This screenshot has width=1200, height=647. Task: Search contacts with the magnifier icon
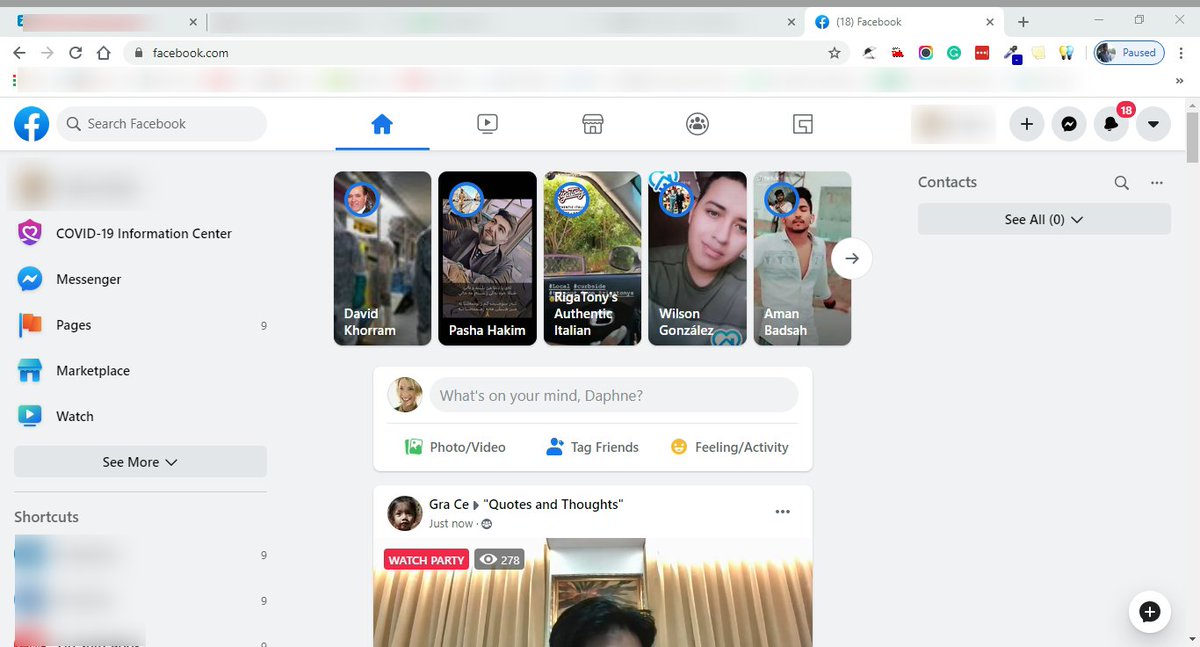coord(1122,183)
